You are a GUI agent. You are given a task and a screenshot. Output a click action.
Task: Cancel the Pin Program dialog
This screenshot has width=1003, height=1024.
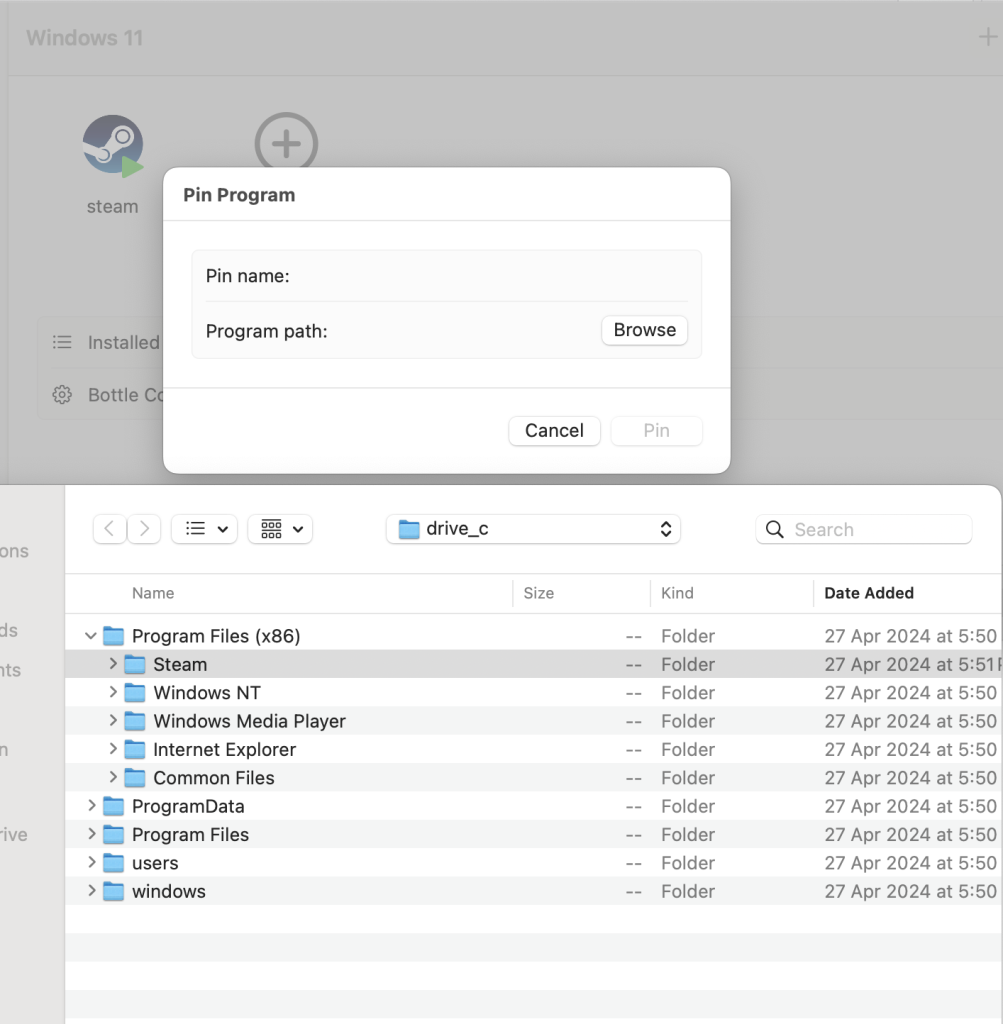tap(554, 431)
